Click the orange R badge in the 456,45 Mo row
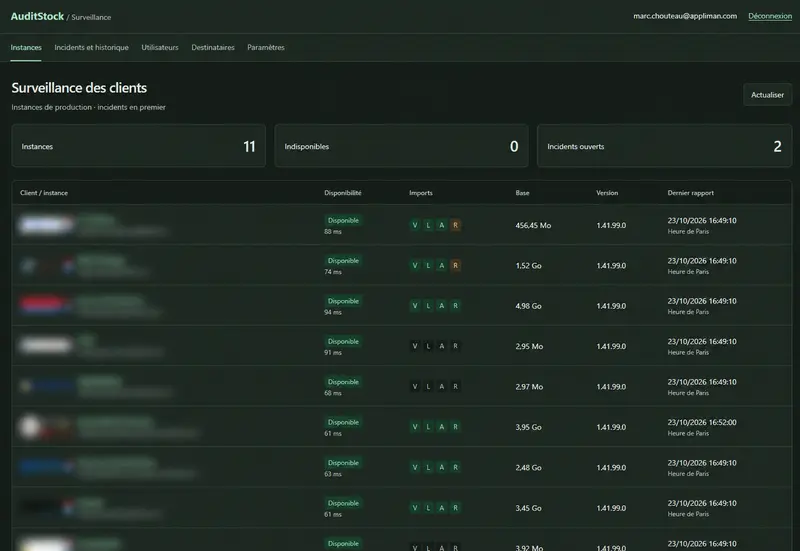This screenshot has width=800, height=551. pyautogui.click(x=456, y=225)
